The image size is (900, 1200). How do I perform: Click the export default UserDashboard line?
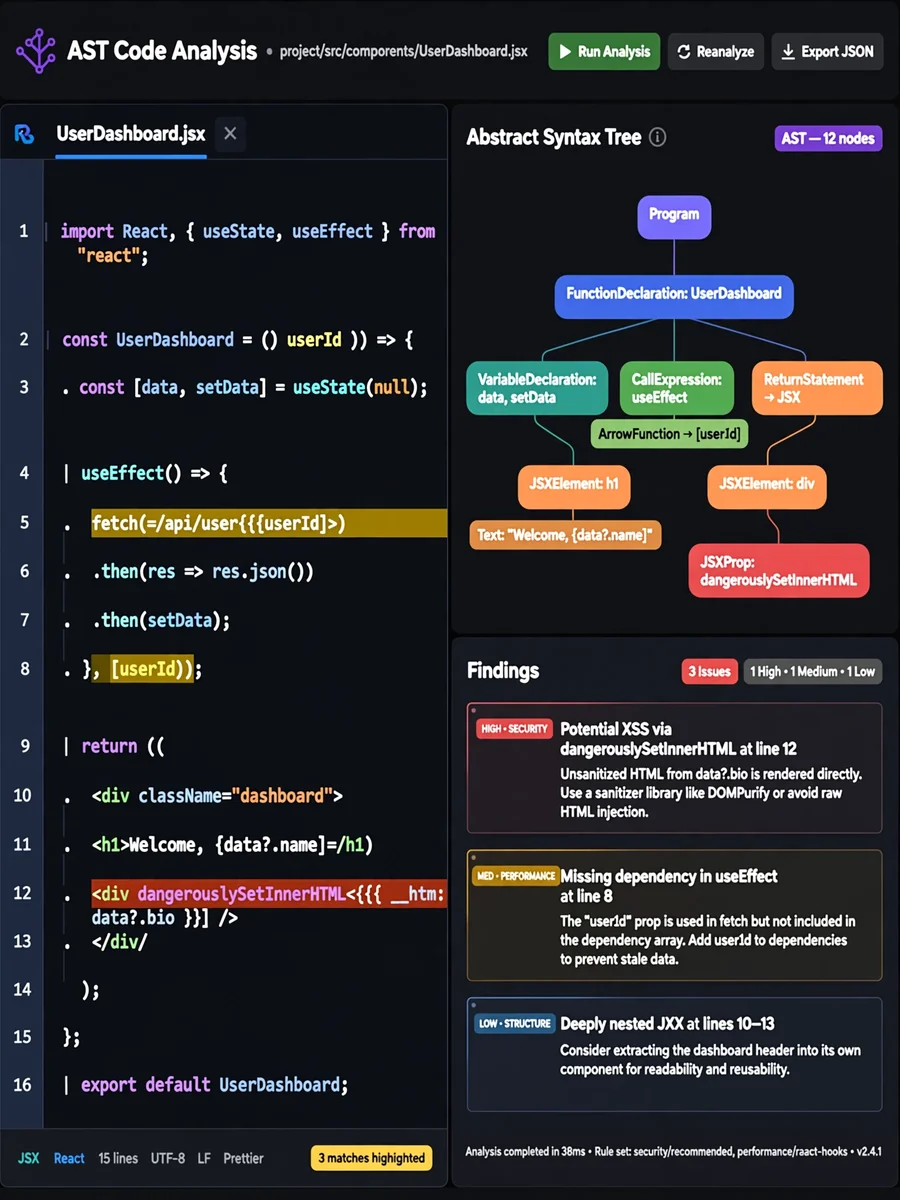pyautogui.click(x=214, y=1085)
